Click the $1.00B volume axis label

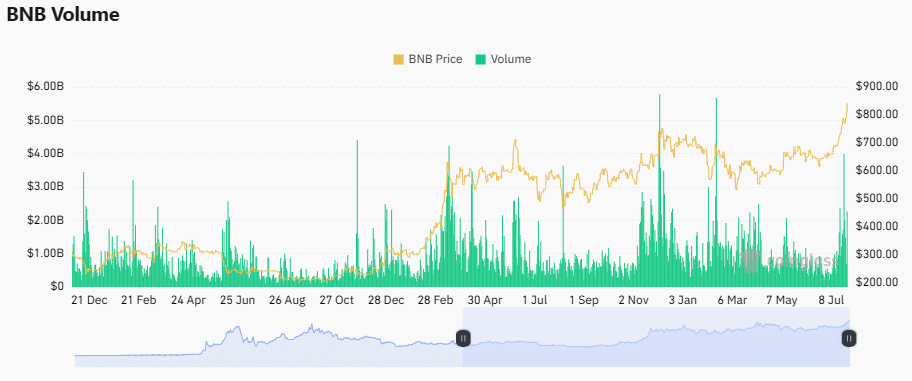[x=45, y=253]
